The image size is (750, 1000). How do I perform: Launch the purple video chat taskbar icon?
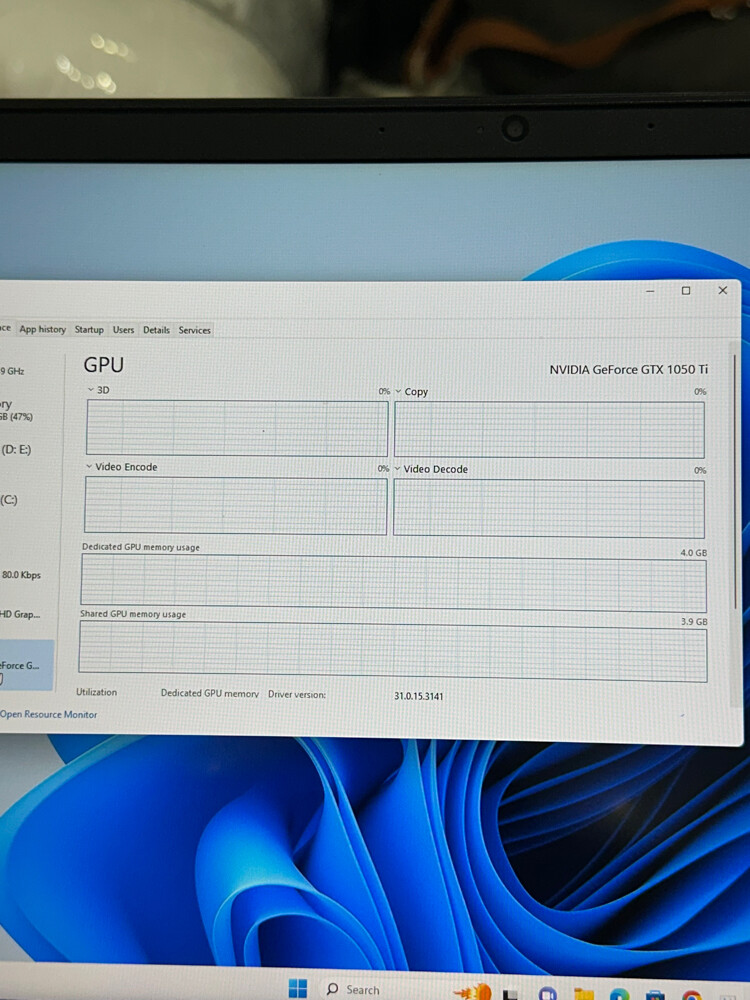(x=547, y=994)
